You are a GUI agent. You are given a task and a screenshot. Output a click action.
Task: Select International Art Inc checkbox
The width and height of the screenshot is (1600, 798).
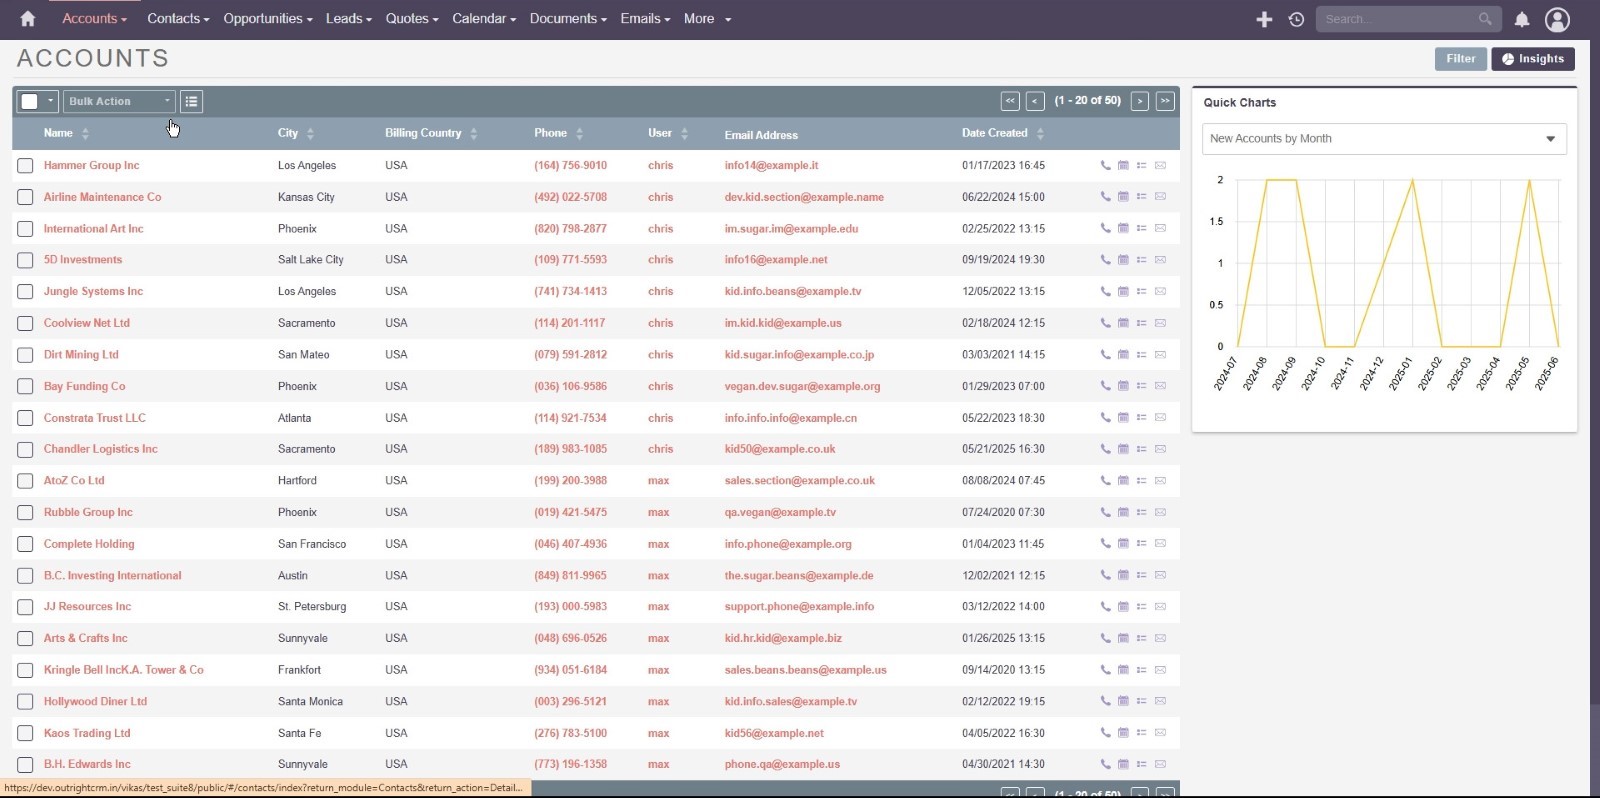(x=25, y=229)
